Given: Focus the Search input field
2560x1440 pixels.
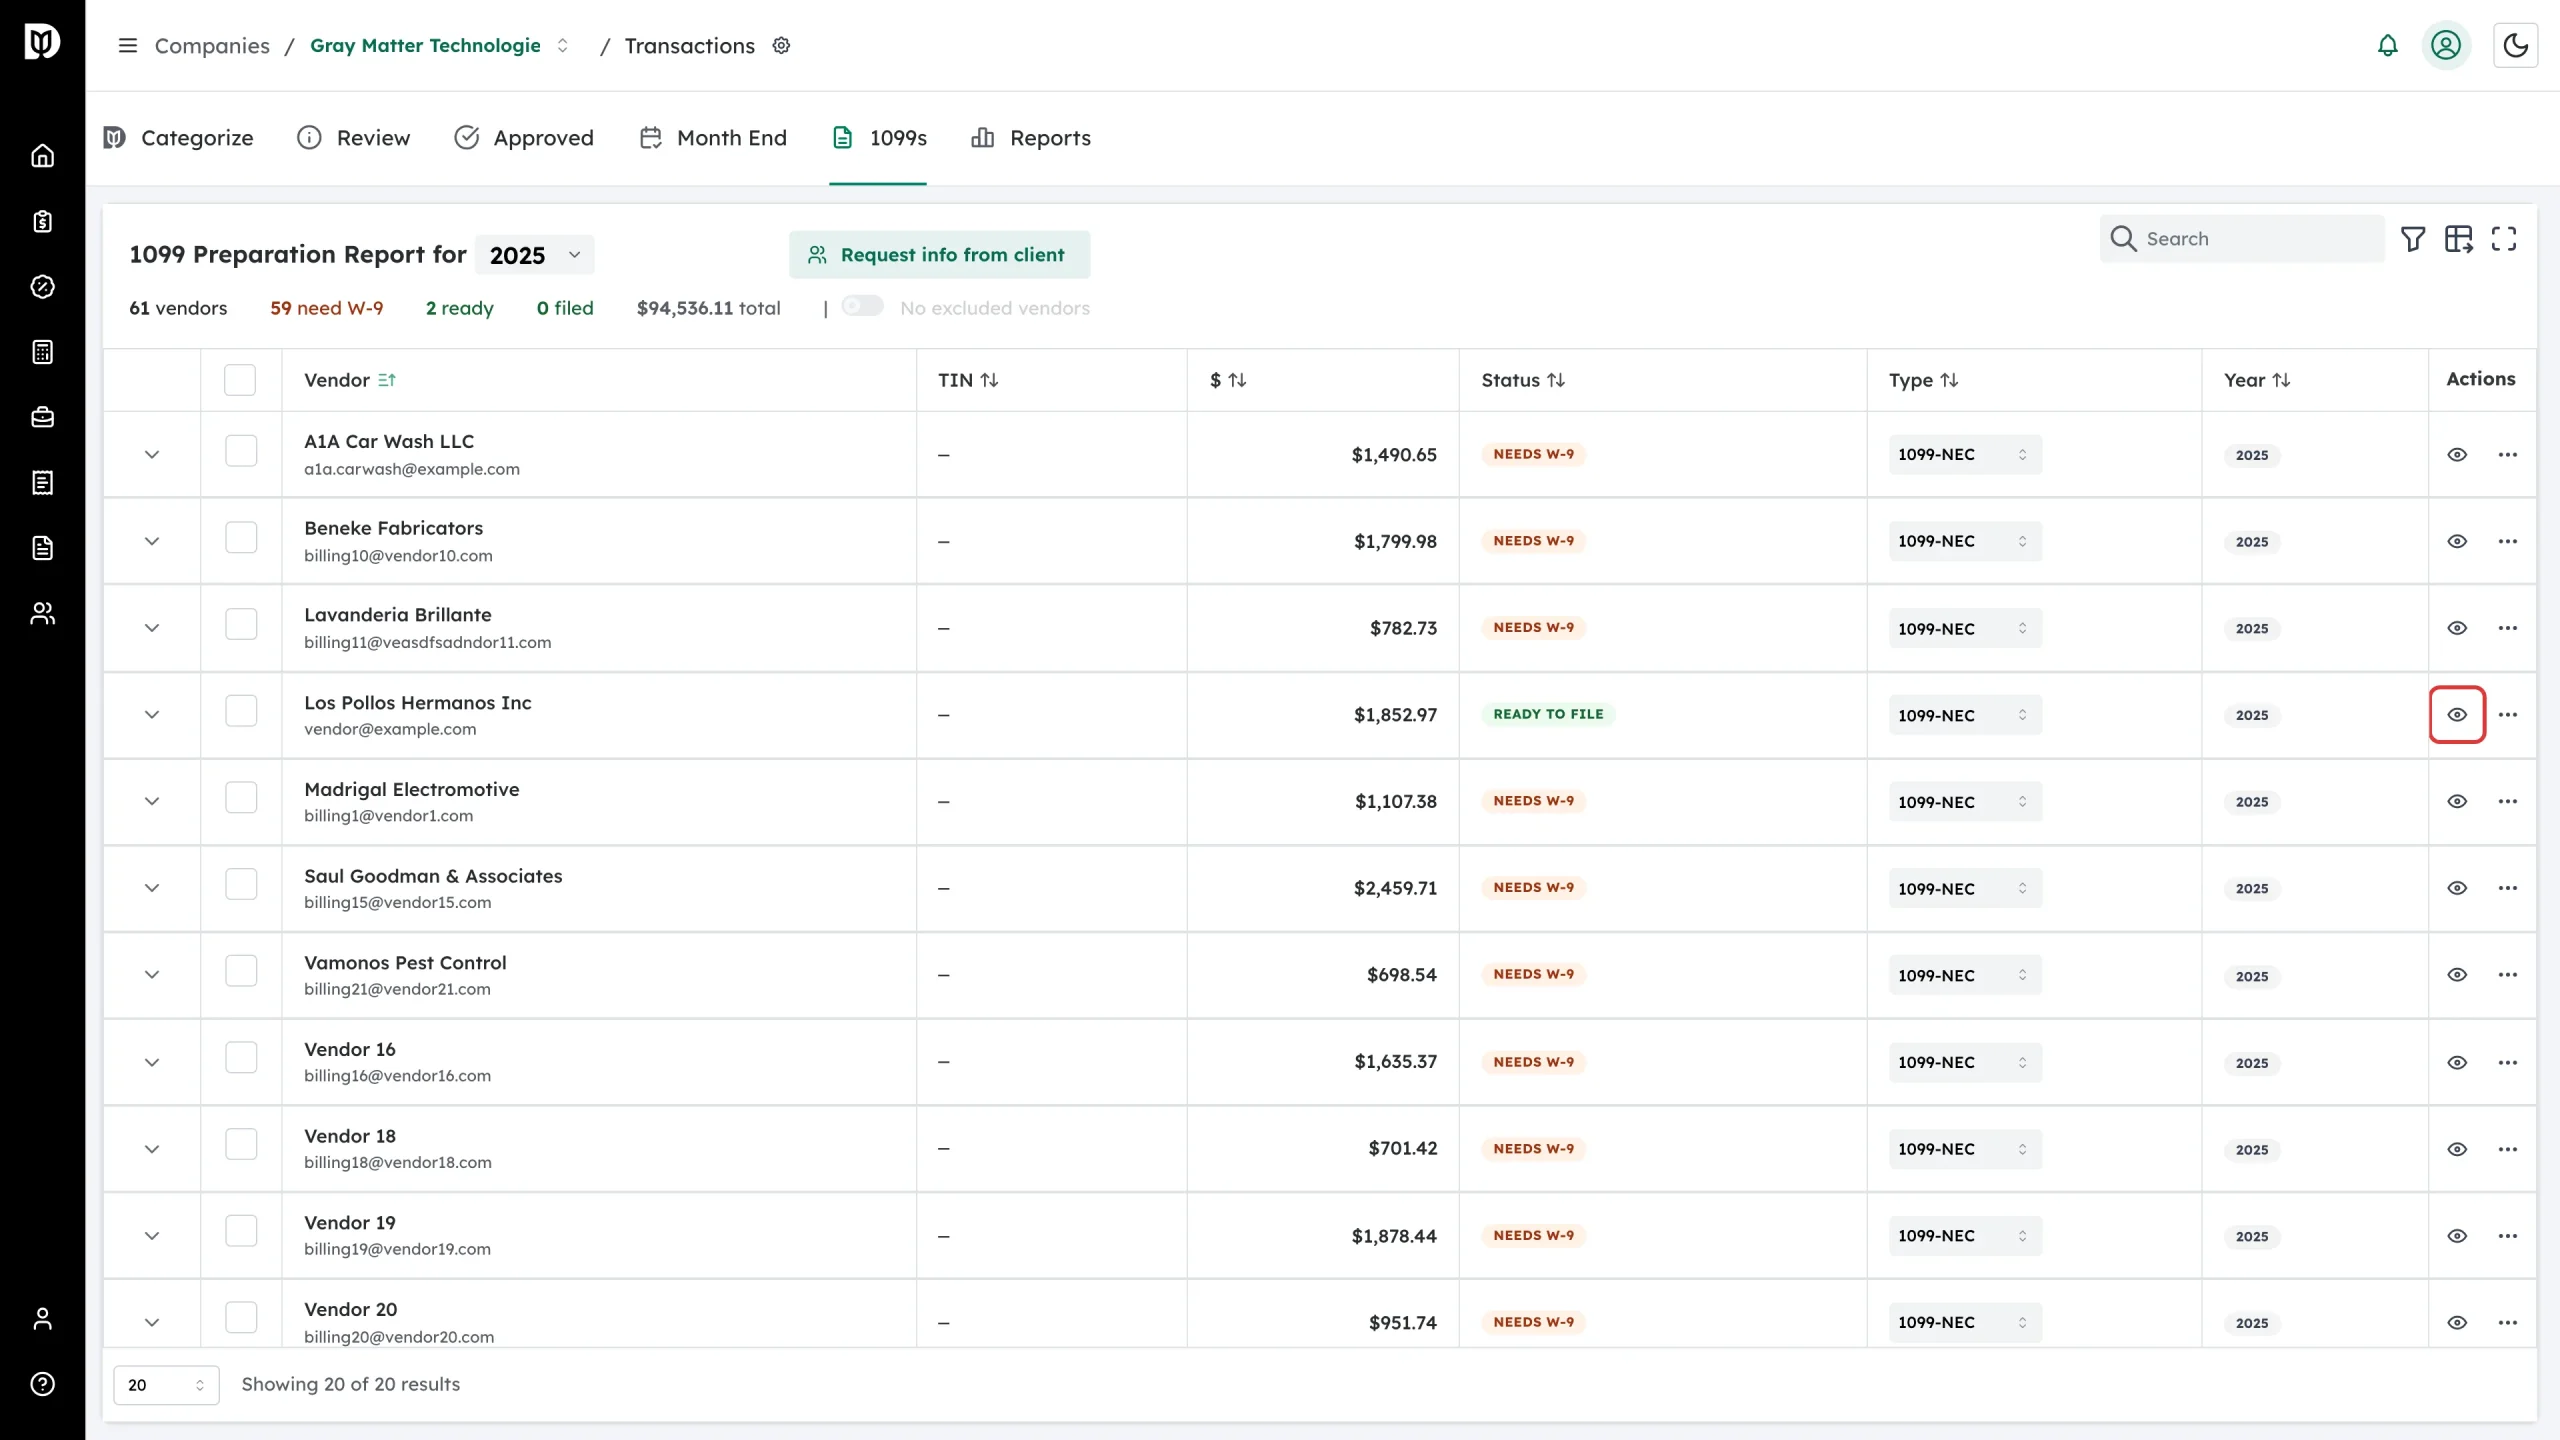Looking at the screenshot, I should [2242, 239].
